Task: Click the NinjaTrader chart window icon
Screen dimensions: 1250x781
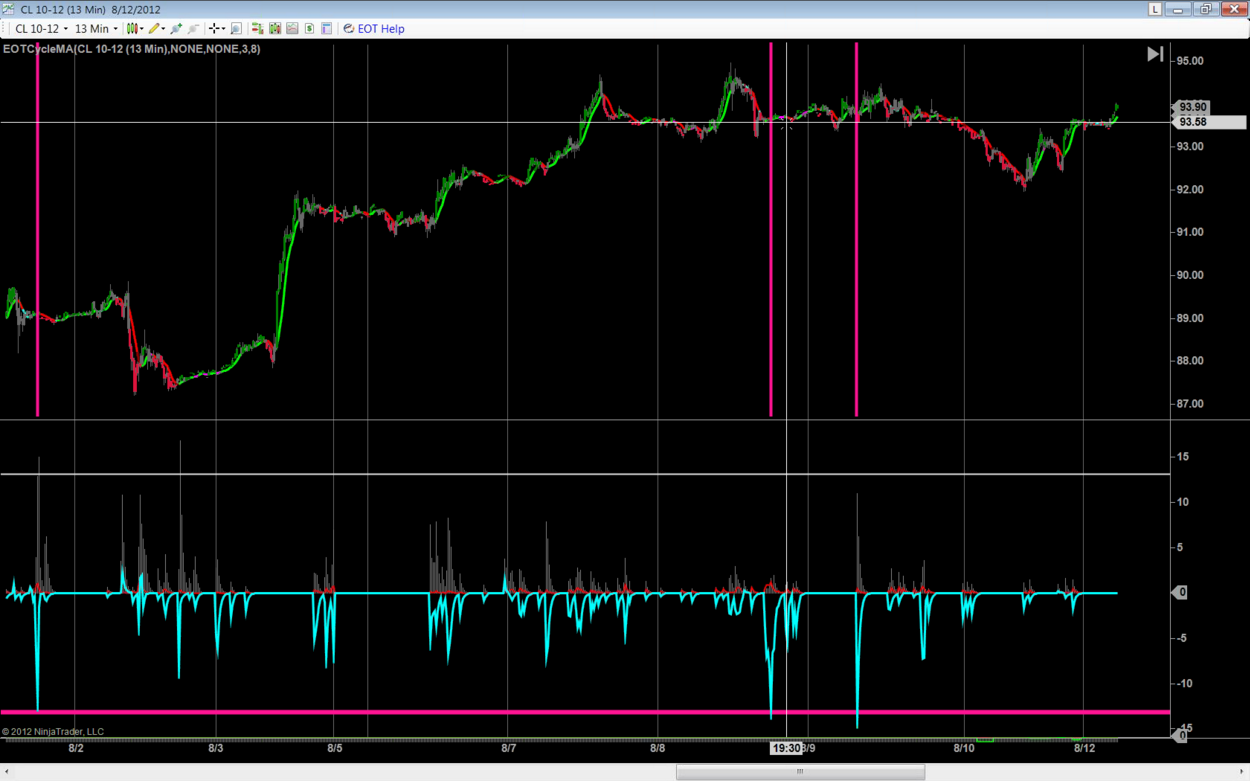Action: click(9, 9)
